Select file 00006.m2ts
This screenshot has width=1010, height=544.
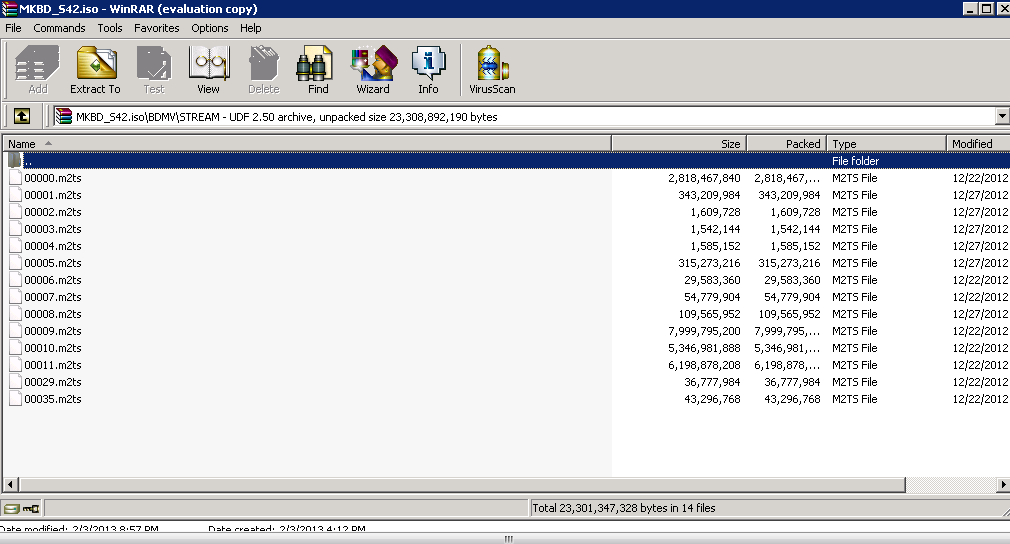tap(53, 280)
